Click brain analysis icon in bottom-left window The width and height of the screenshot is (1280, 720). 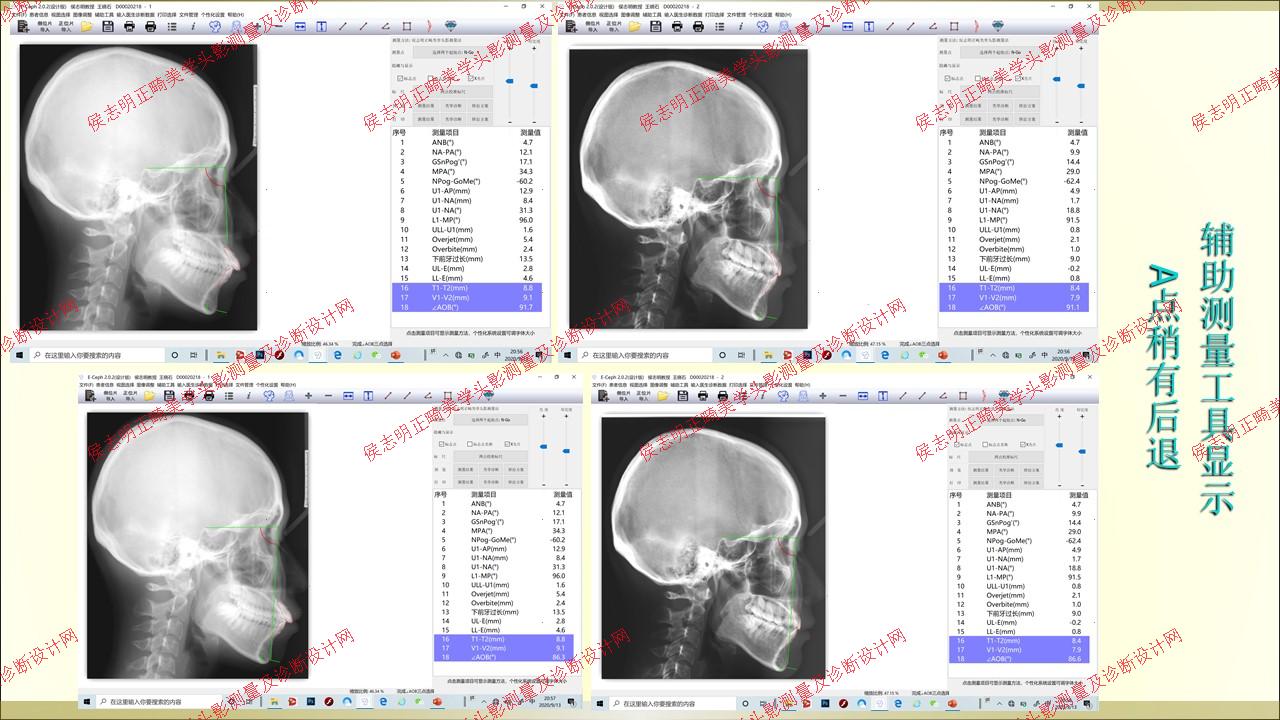268,396
